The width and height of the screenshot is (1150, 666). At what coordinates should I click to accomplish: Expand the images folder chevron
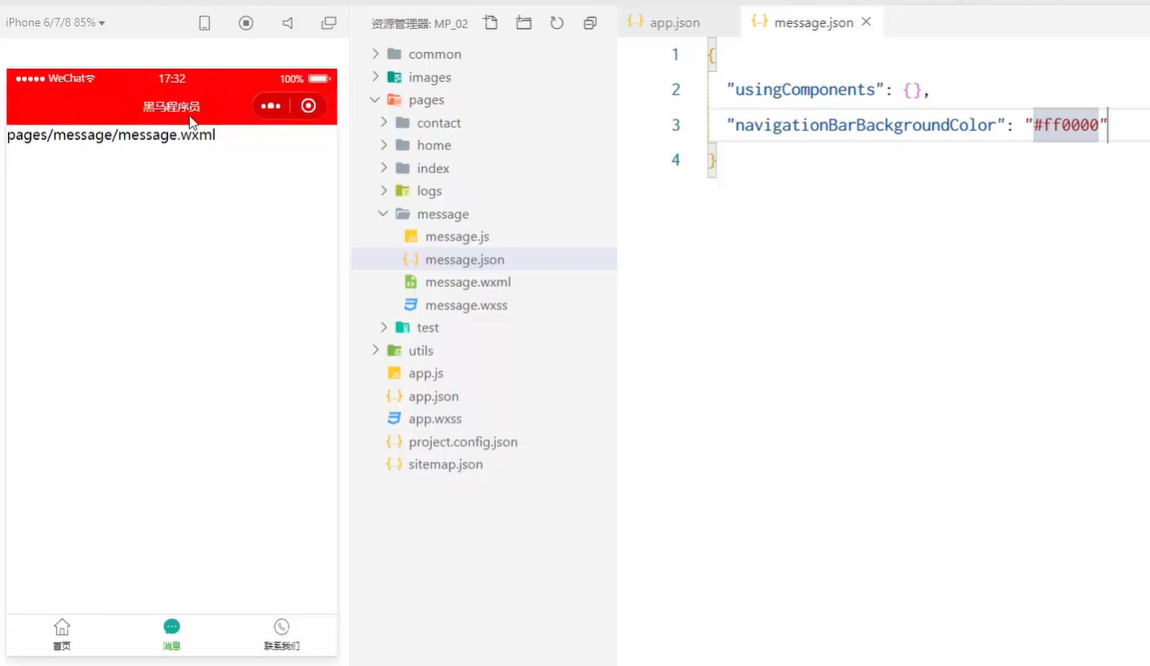[x=376, y=76]
